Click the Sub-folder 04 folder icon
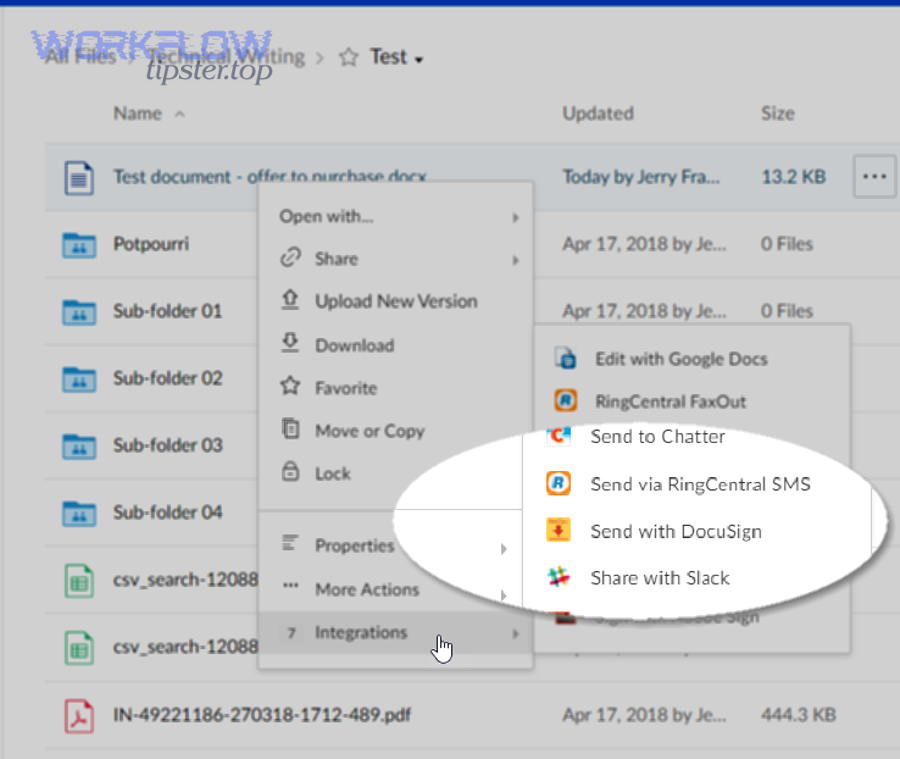 (x=79, y=514)
